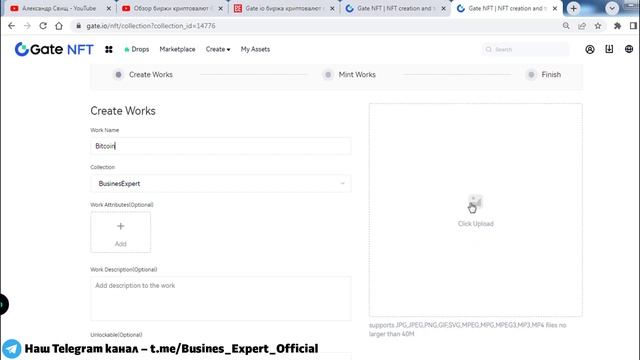This screenshot has height=360, width=640.
Task: Click the Gate NFT logo
Action: [54, 49]
